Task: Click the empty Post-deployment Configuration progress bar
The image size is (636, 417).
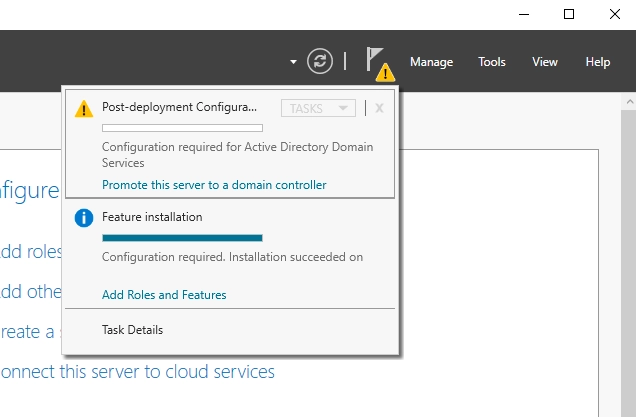Action: 182,128
